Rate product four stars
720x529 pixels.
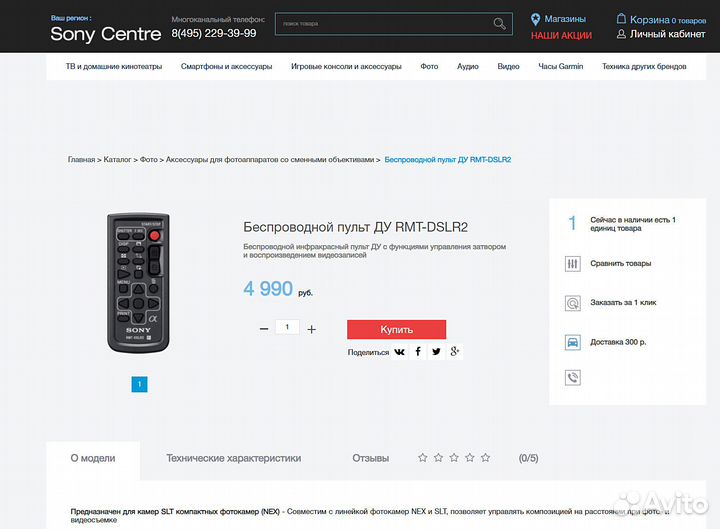pos(470,458)
